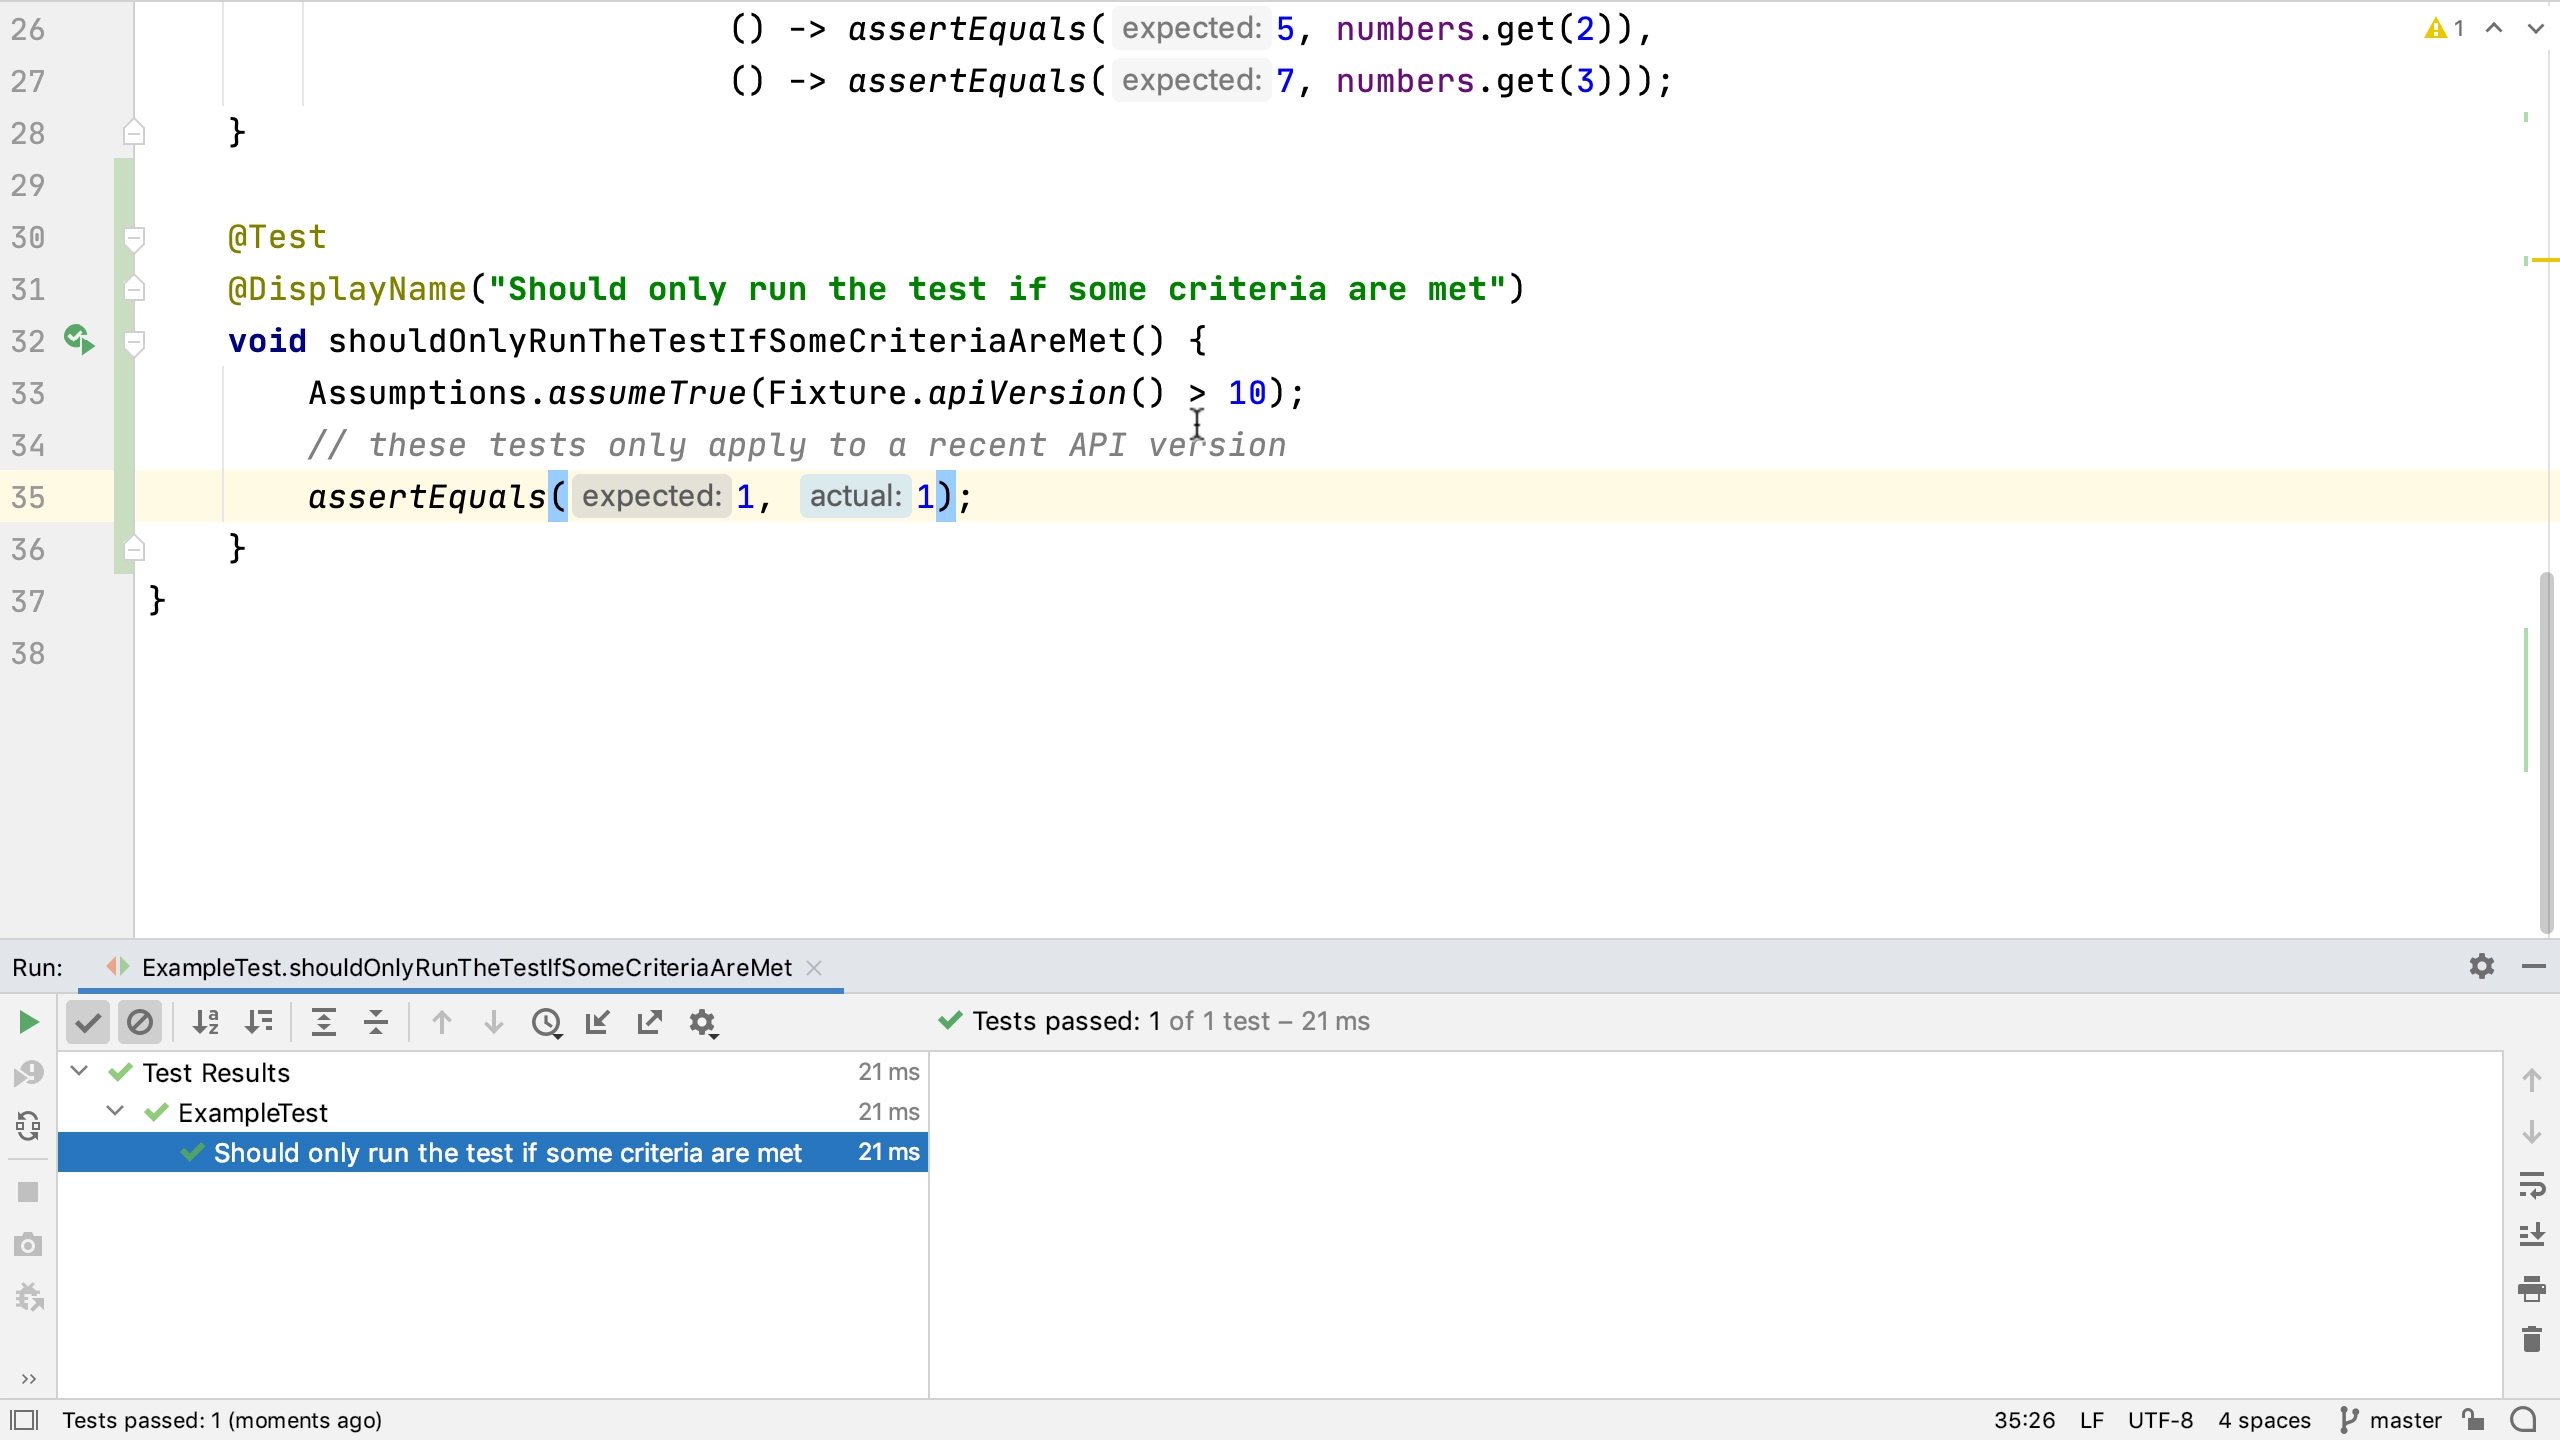Dump threads camera icon
The height and width of the screenshot is (1440, 2560).
coord(28,1244)
